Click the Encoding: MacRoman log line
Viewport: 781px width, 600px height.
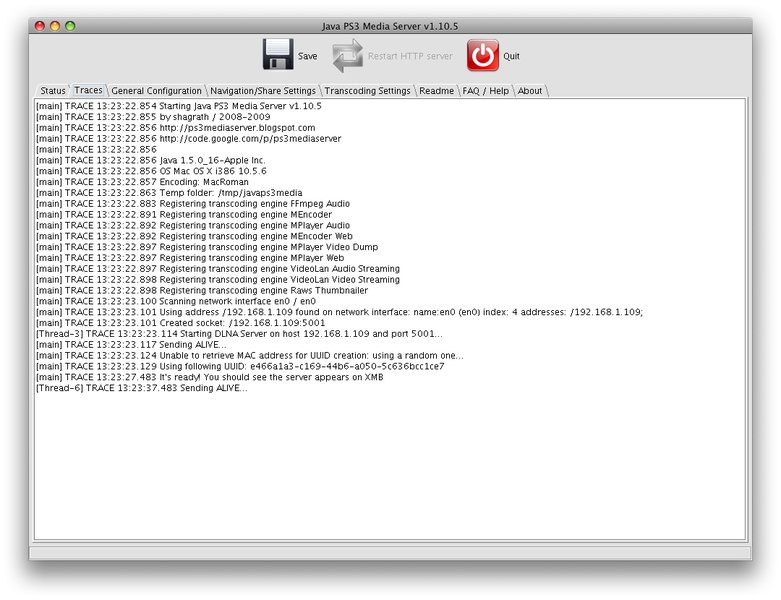pos(142,182)
